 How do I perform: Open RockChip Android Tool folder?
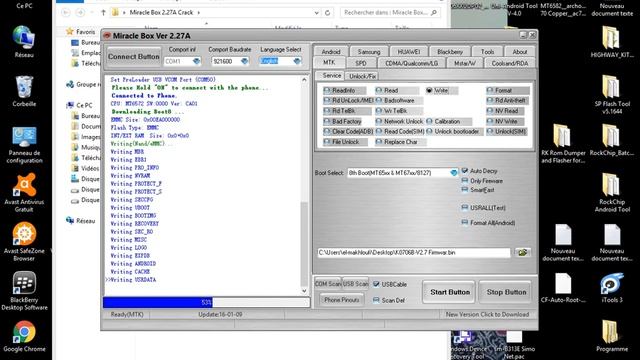tap(611, 193)
